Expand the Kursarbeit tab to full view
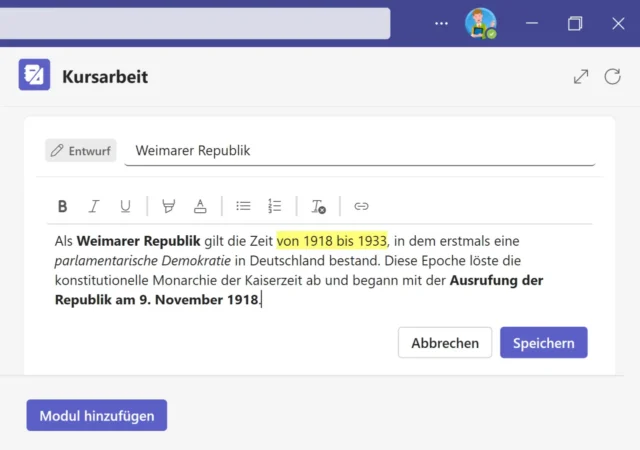 [580, 76]
